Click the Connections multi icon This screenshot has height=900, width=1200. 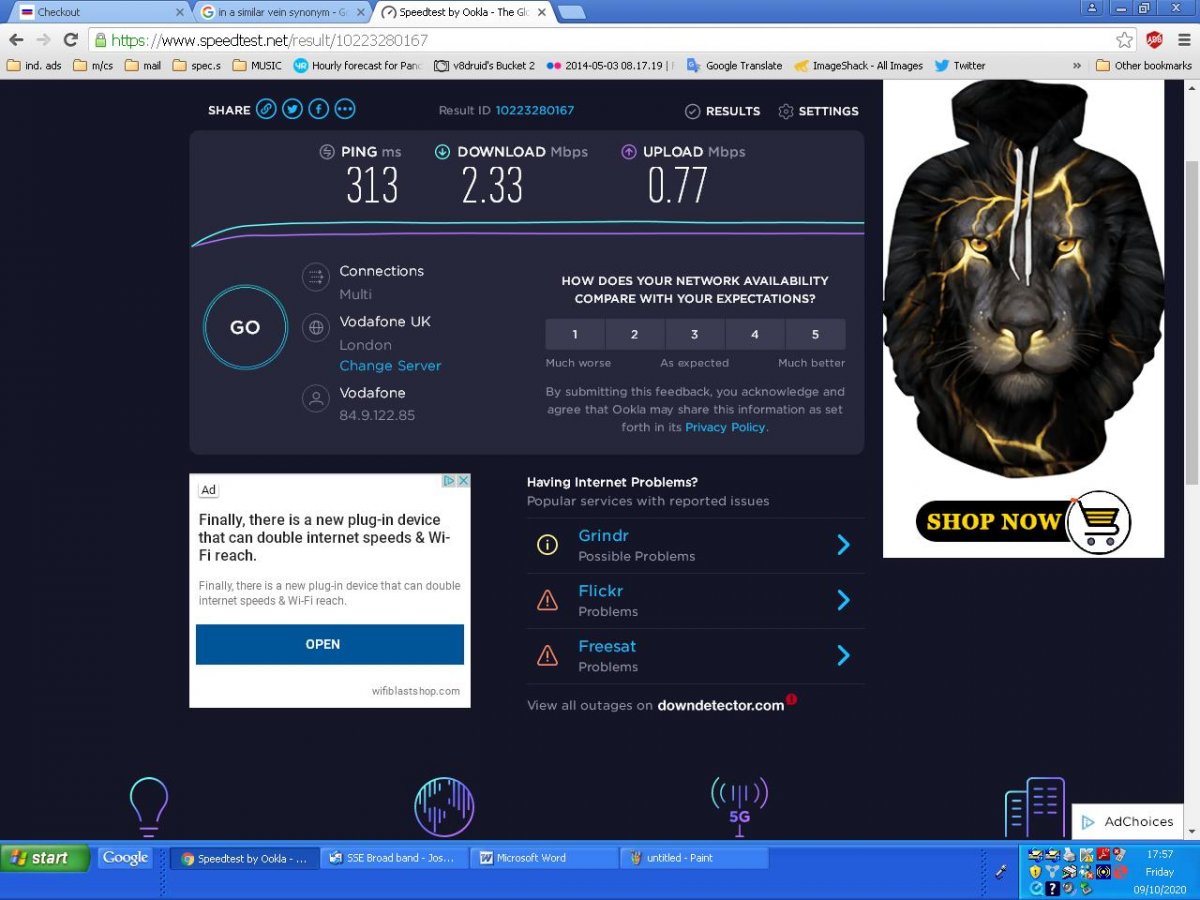[x=316, y=276]
